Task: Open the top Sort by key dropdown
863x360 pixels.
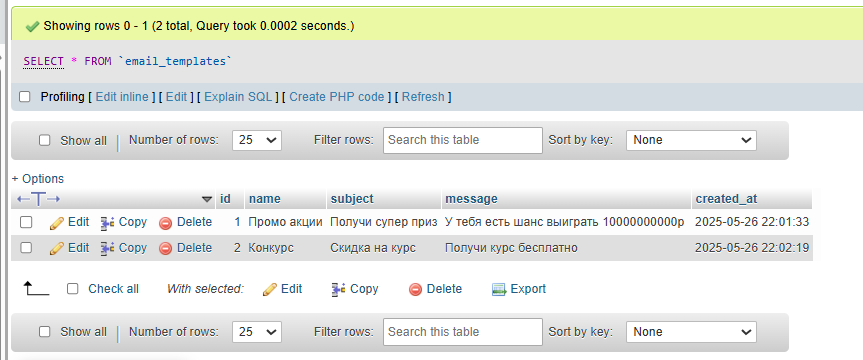Action: [691, 140]
